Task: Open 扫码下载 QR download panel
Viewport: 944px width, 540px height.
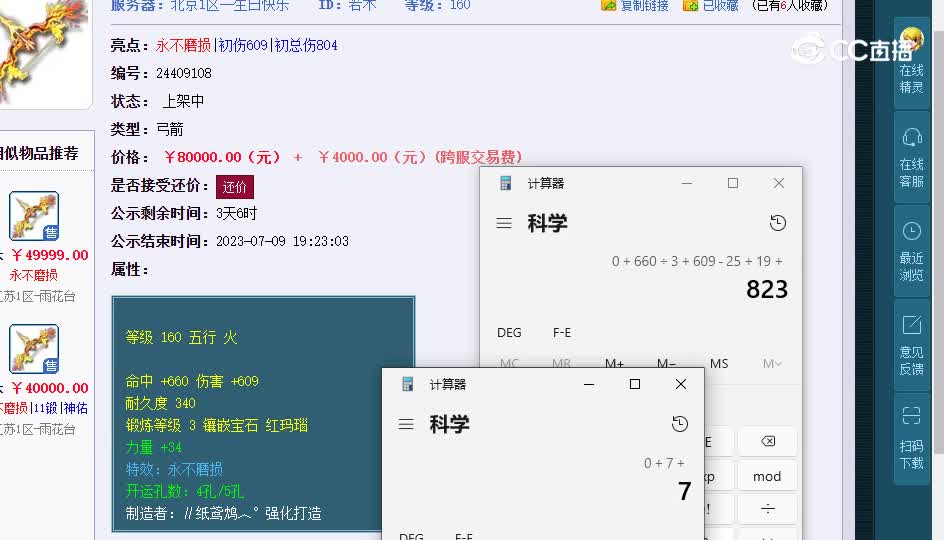Action: pos(911,439)
